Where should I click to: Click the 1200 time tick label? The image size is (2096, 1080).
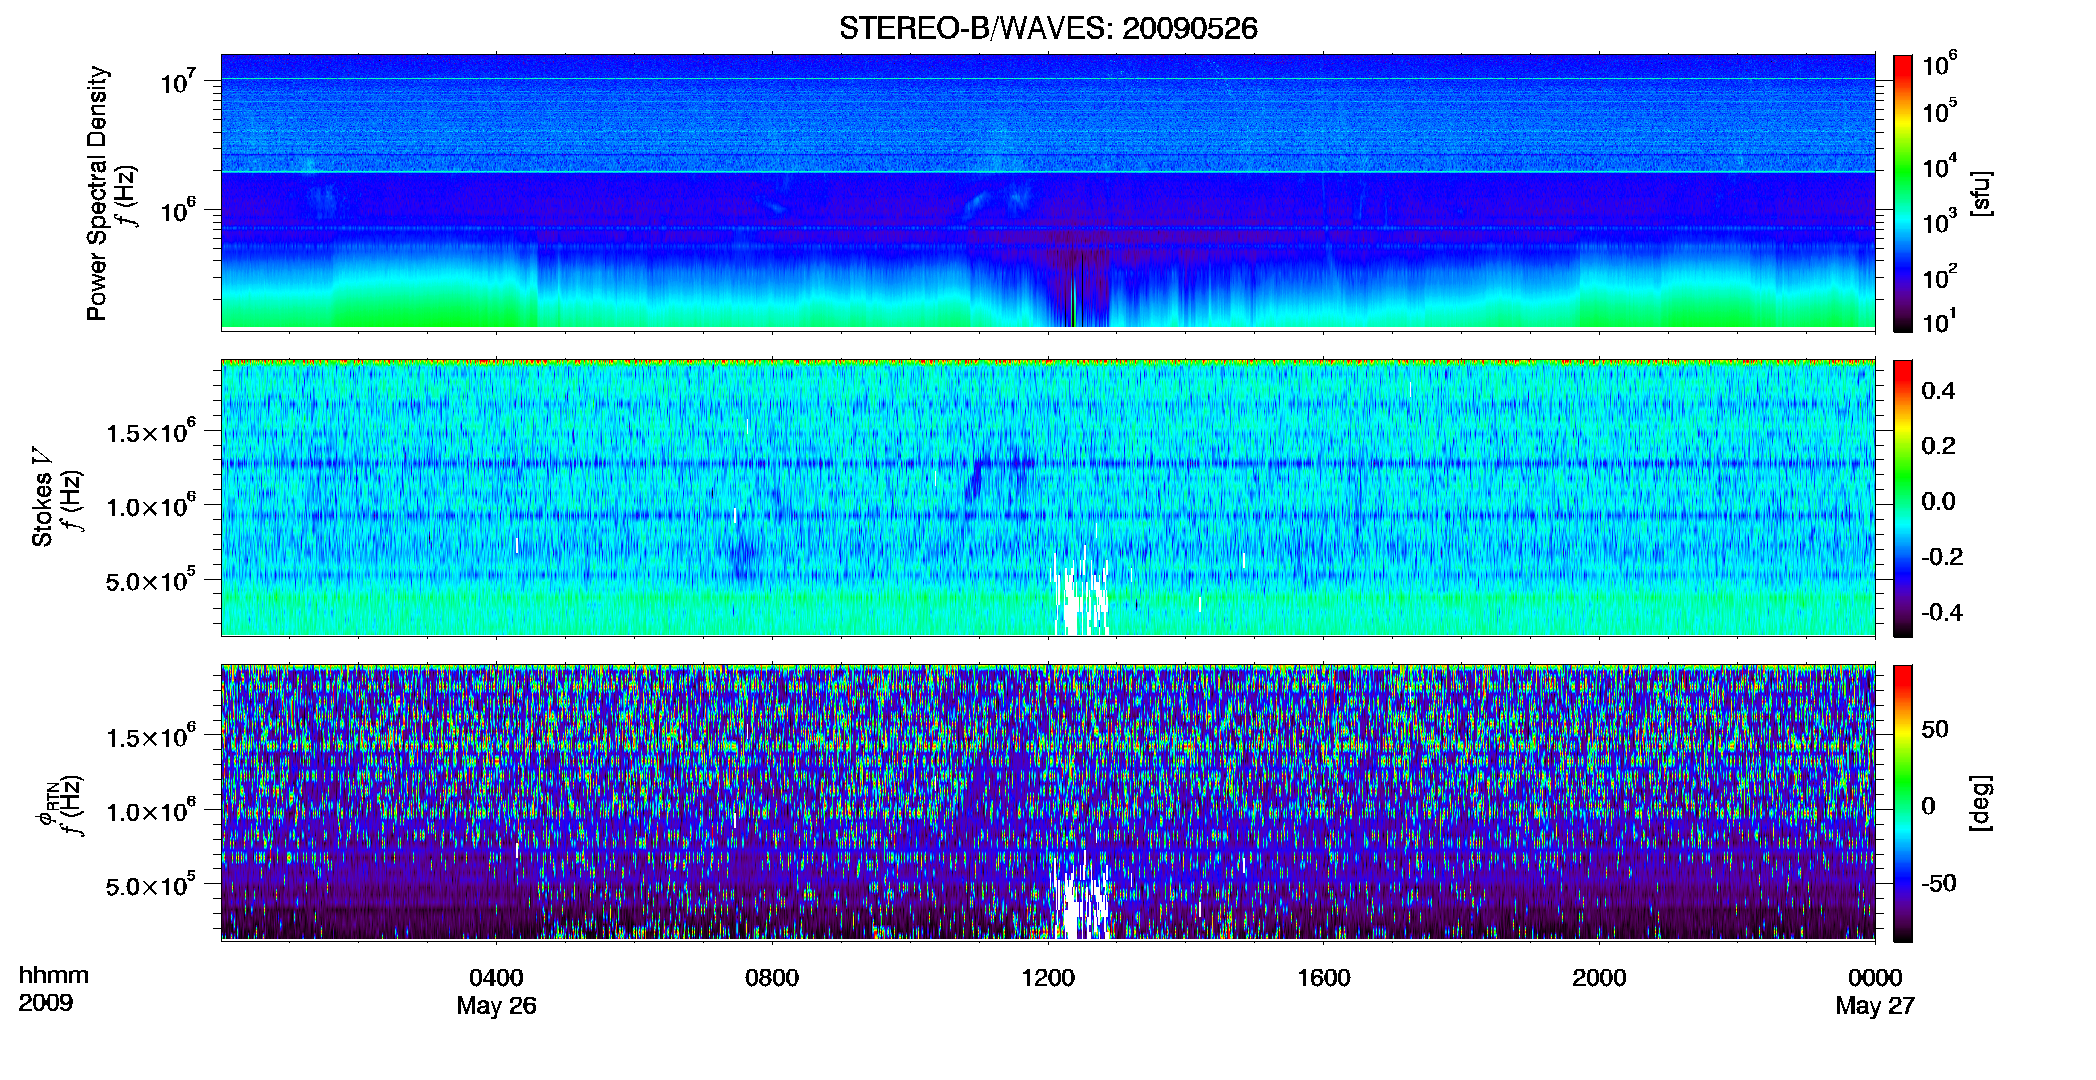click(x=1048, y=978)
